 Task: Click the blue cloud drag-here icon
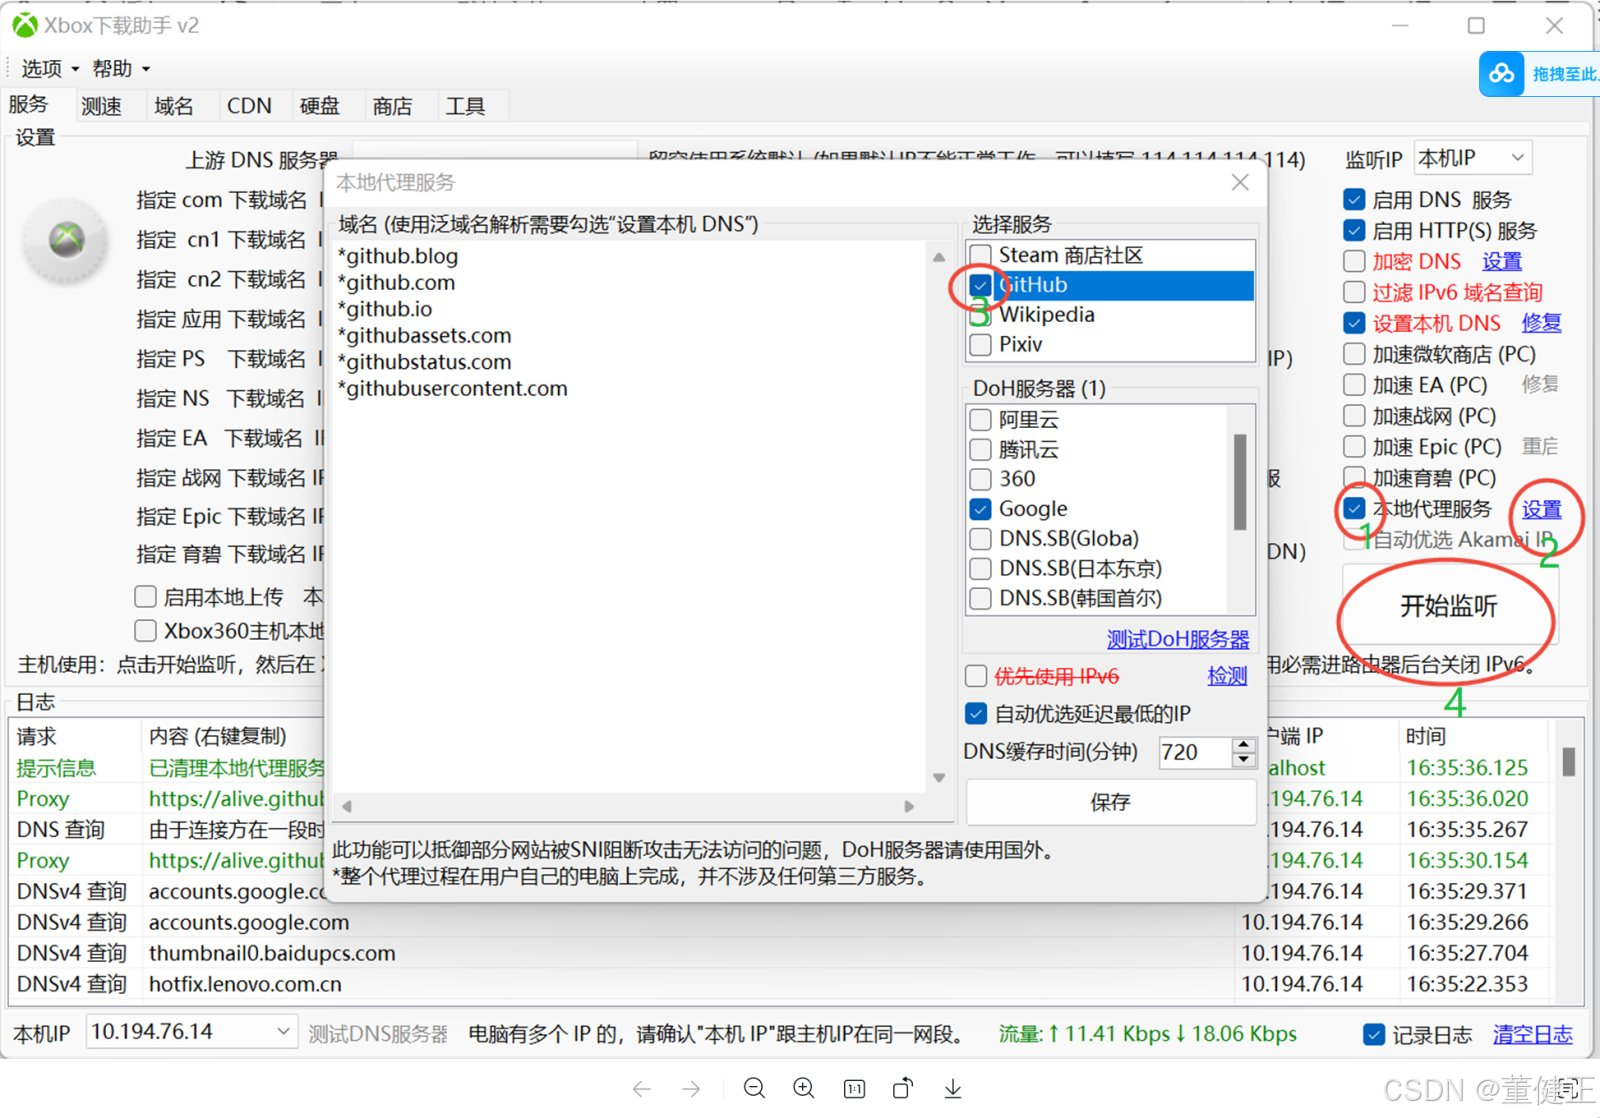1501,74
